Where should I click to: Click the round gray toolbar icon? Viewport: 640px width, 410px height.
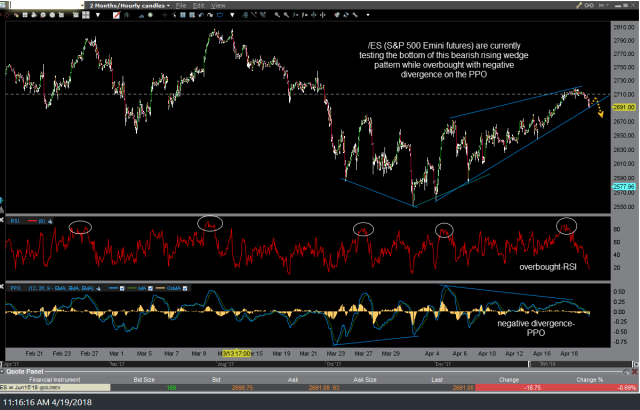click(52, 15)
